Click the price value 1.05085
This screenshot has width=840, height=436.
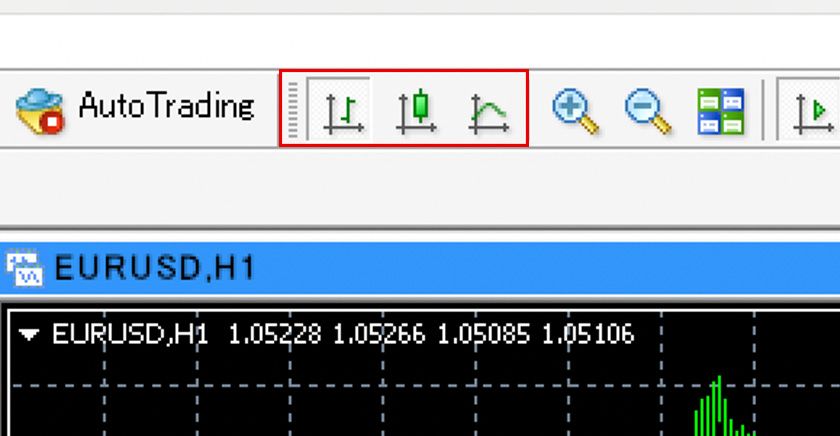click(x=484, y=334)
